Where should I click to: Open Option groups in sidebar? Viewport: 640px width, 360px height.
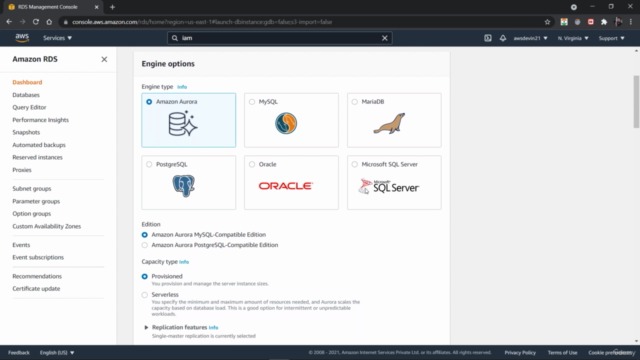(x=32, y=213)
